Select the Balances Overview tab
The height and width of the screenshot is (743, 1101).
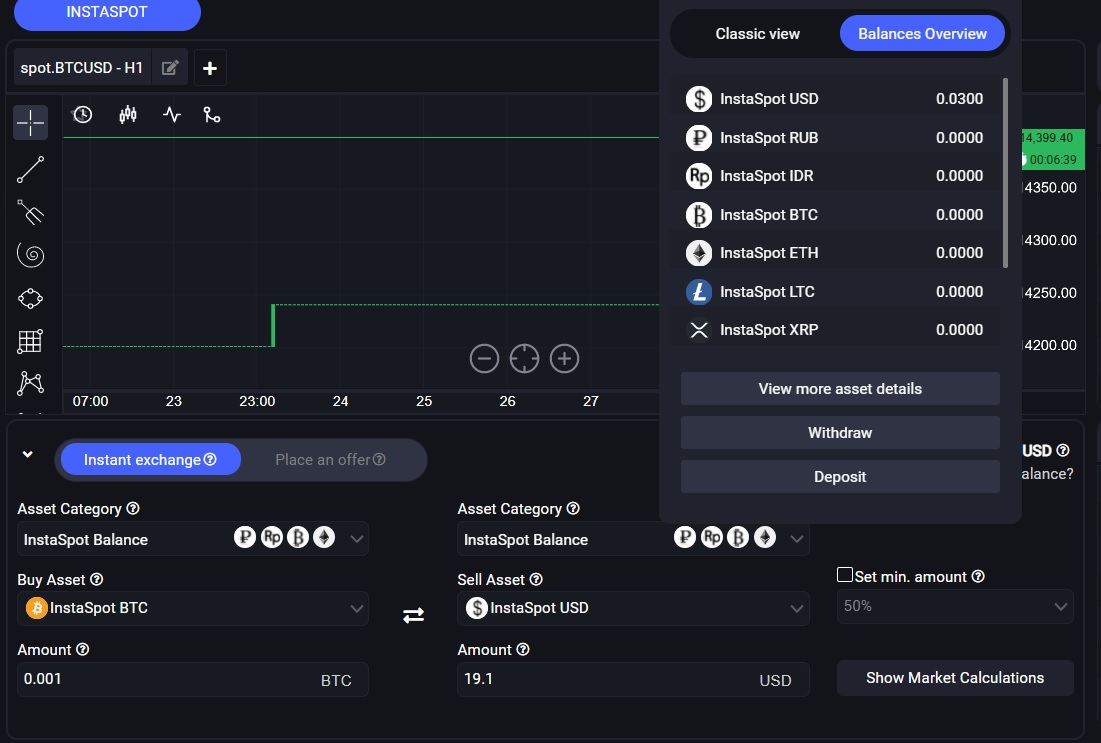[x=923, y=34]
